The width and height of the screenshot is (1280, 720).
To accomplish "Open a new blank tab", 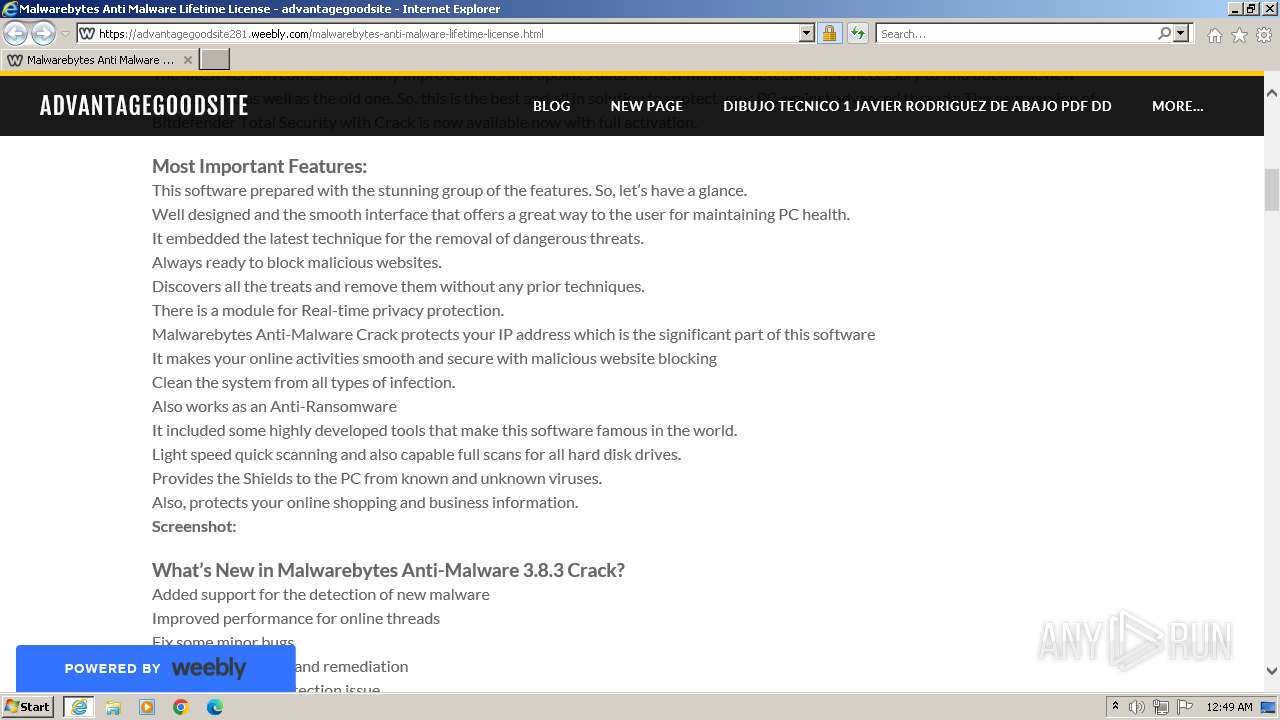I will [215, 60].
